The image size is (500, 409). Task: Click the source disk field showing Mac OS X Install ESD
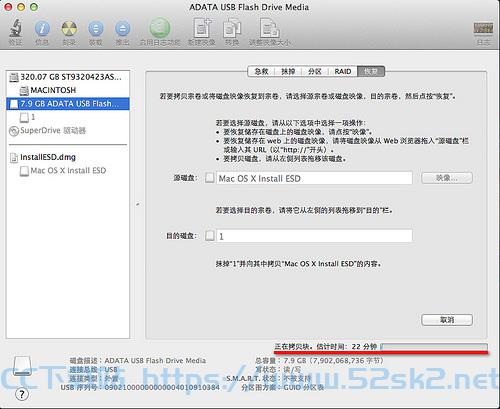314,178
